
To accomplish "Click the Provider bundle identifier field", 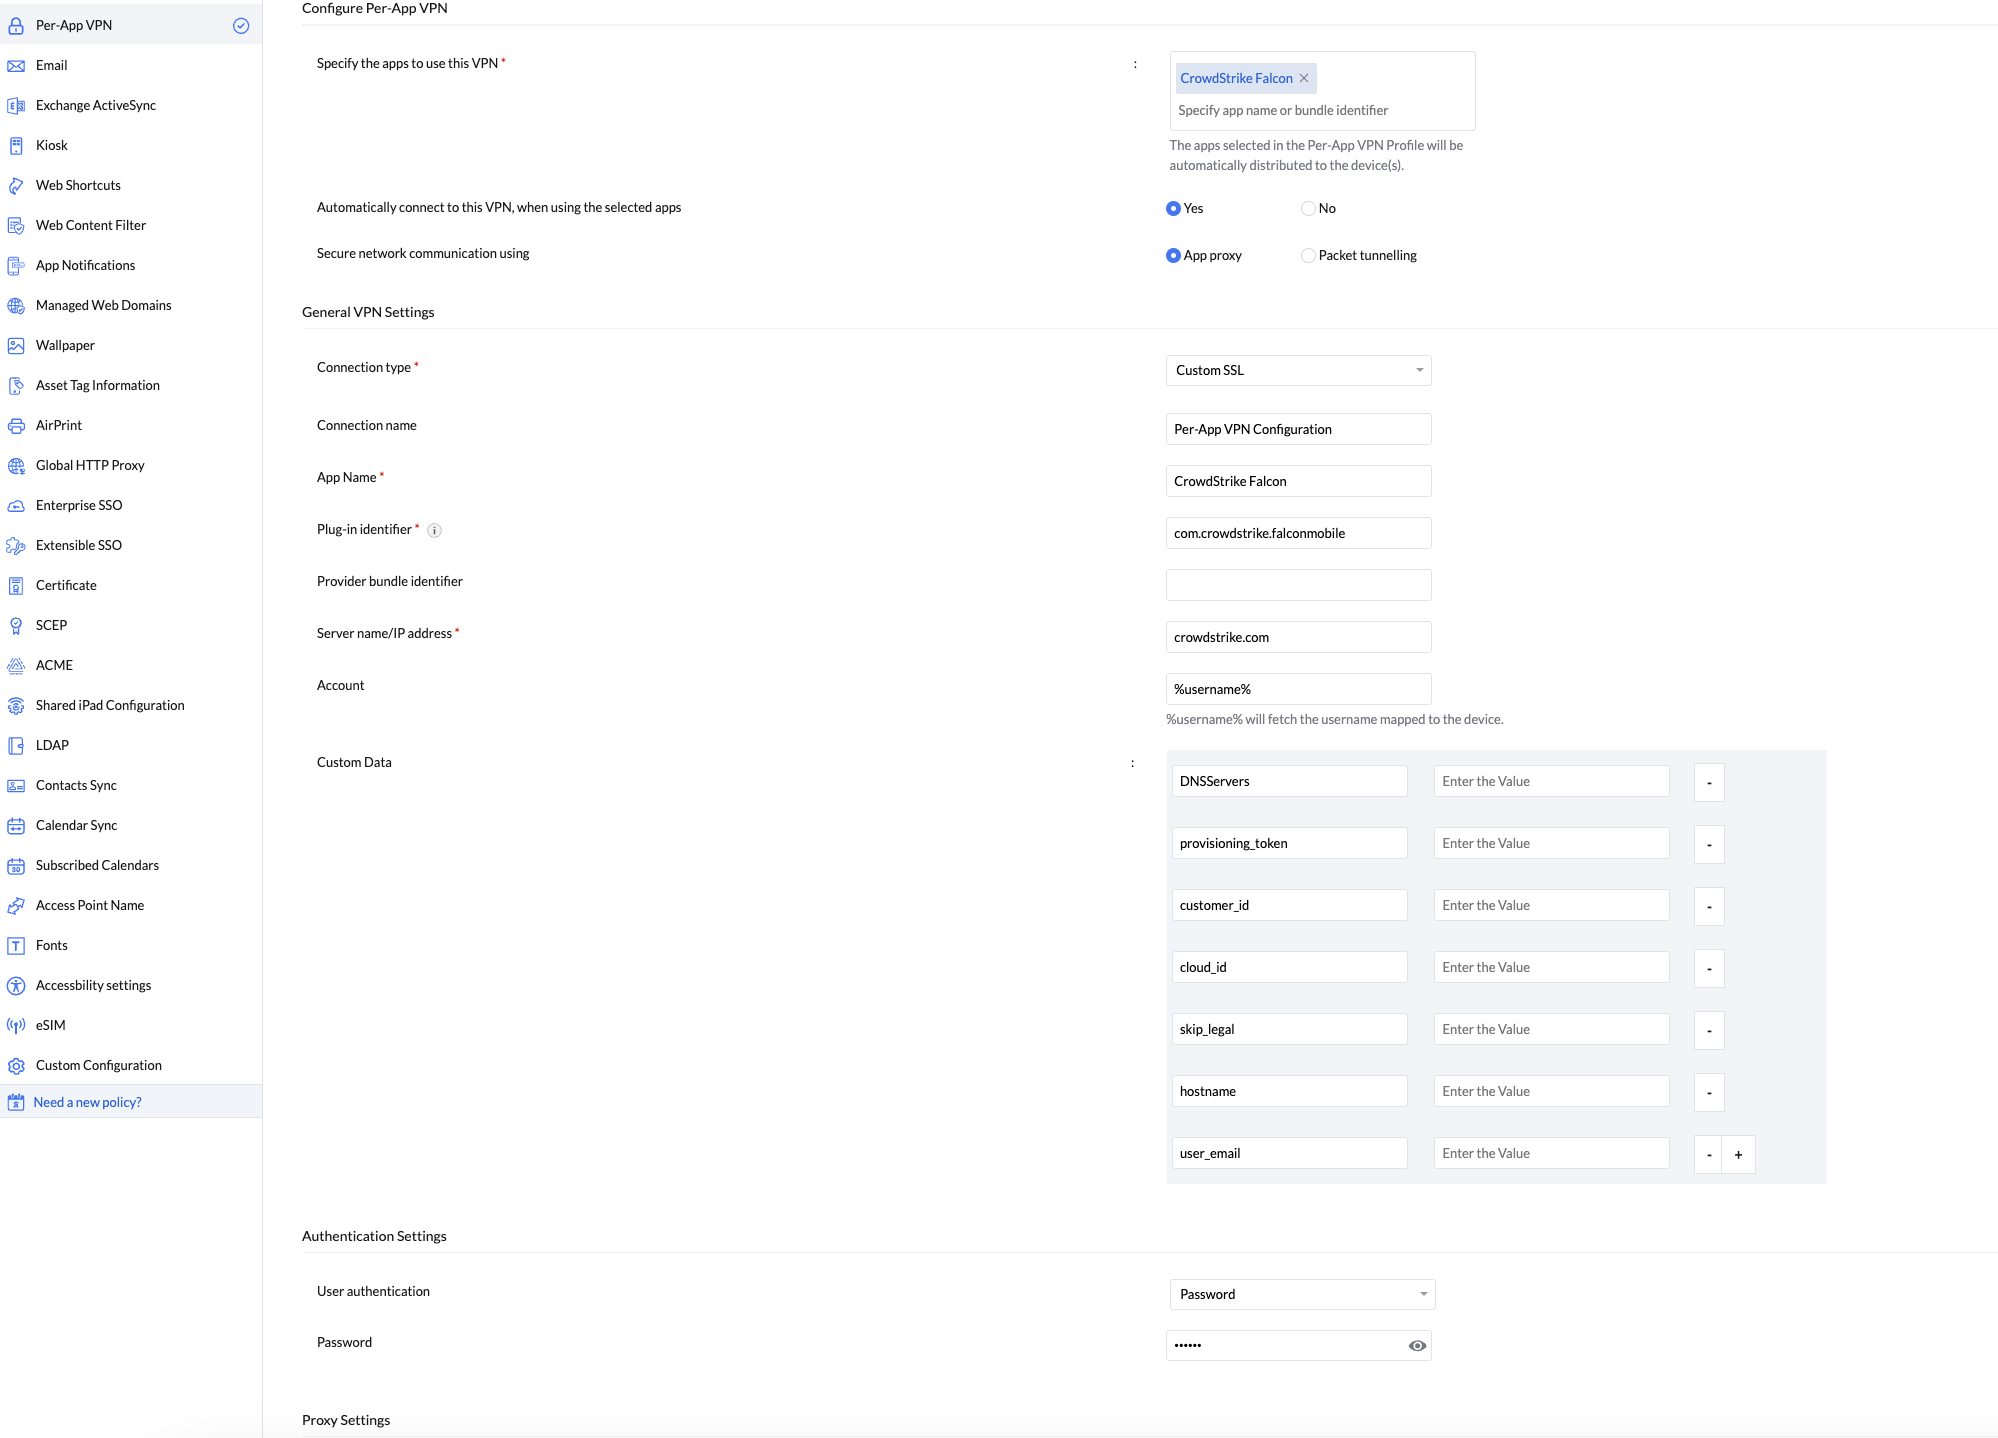I will [x=1298, y=585].
